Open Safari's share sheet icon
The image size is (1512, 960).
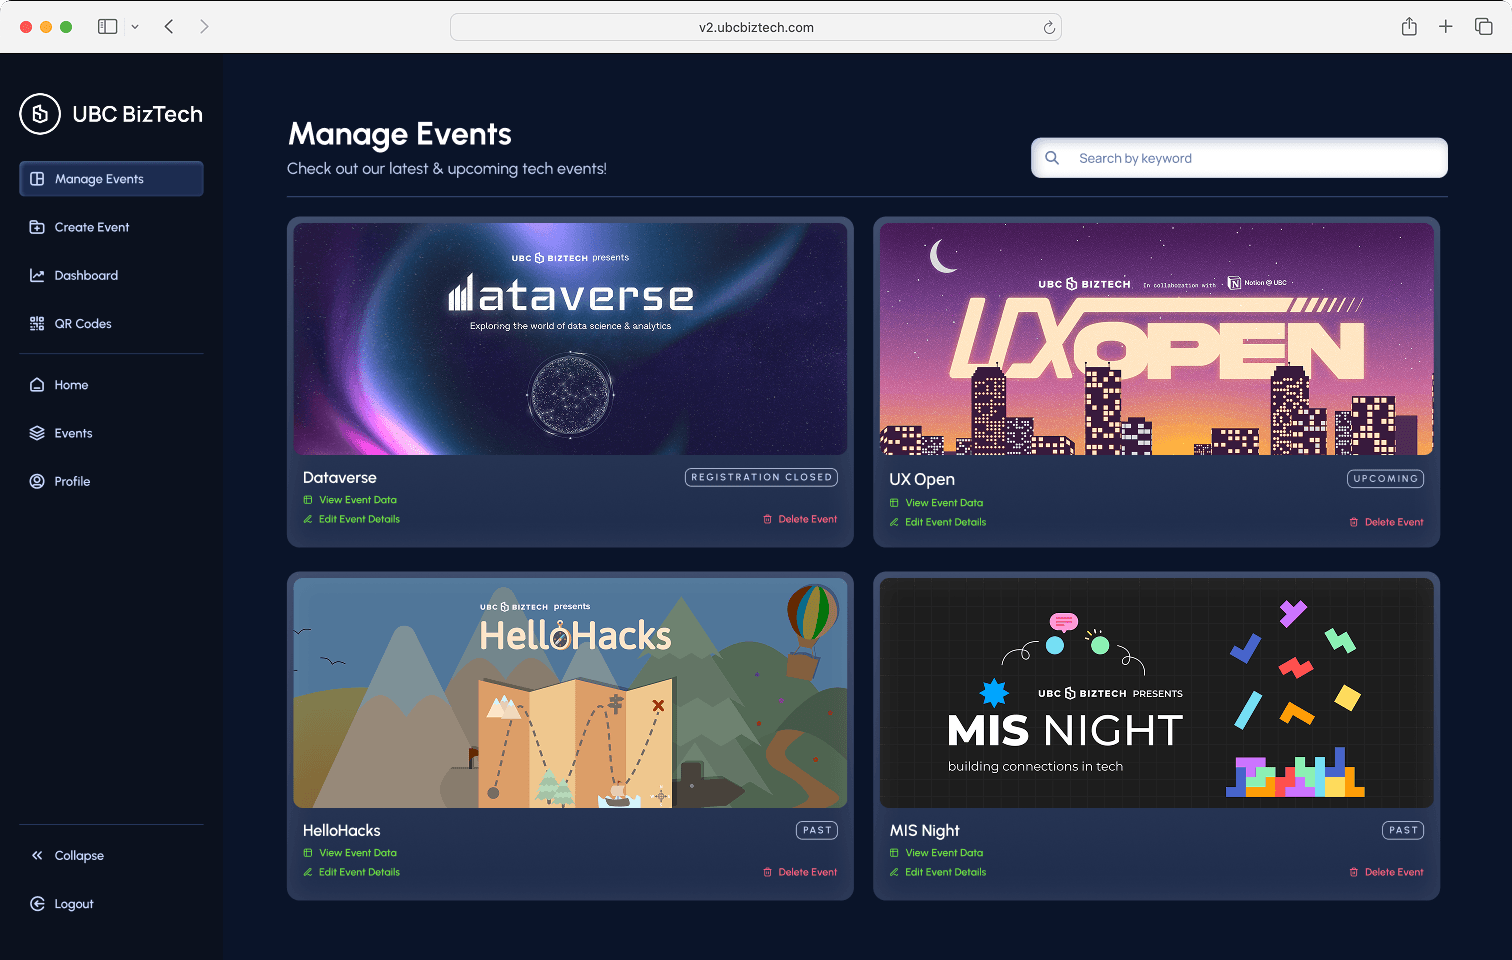1409,26
